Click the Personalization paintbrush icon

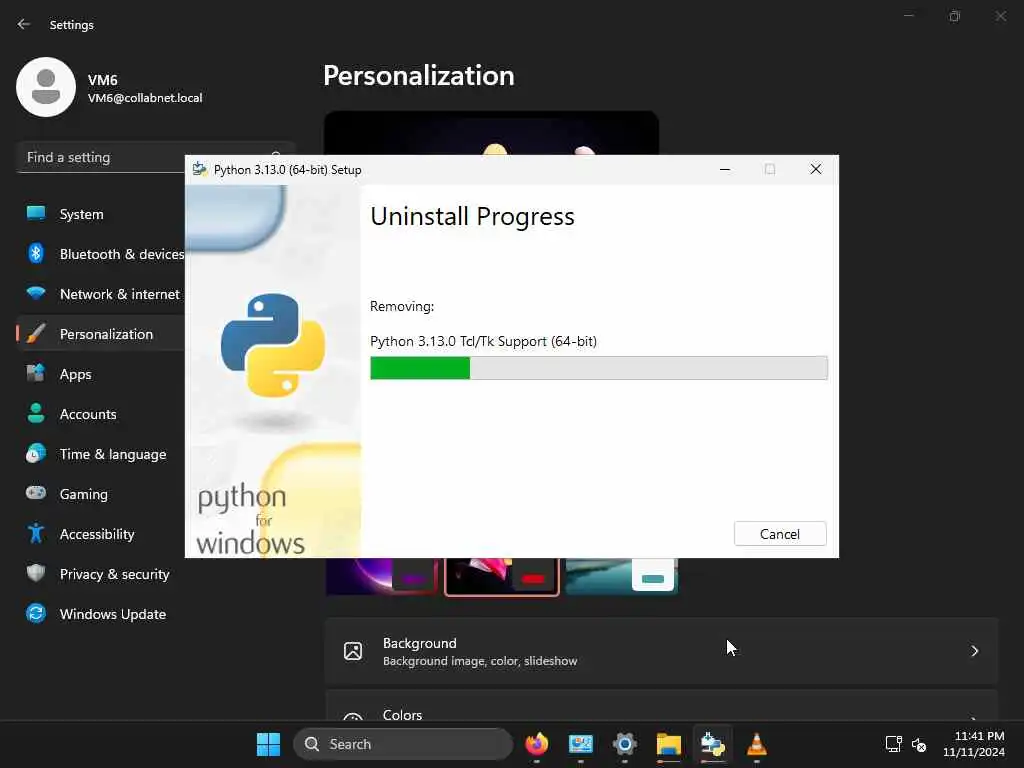point(36,333)
